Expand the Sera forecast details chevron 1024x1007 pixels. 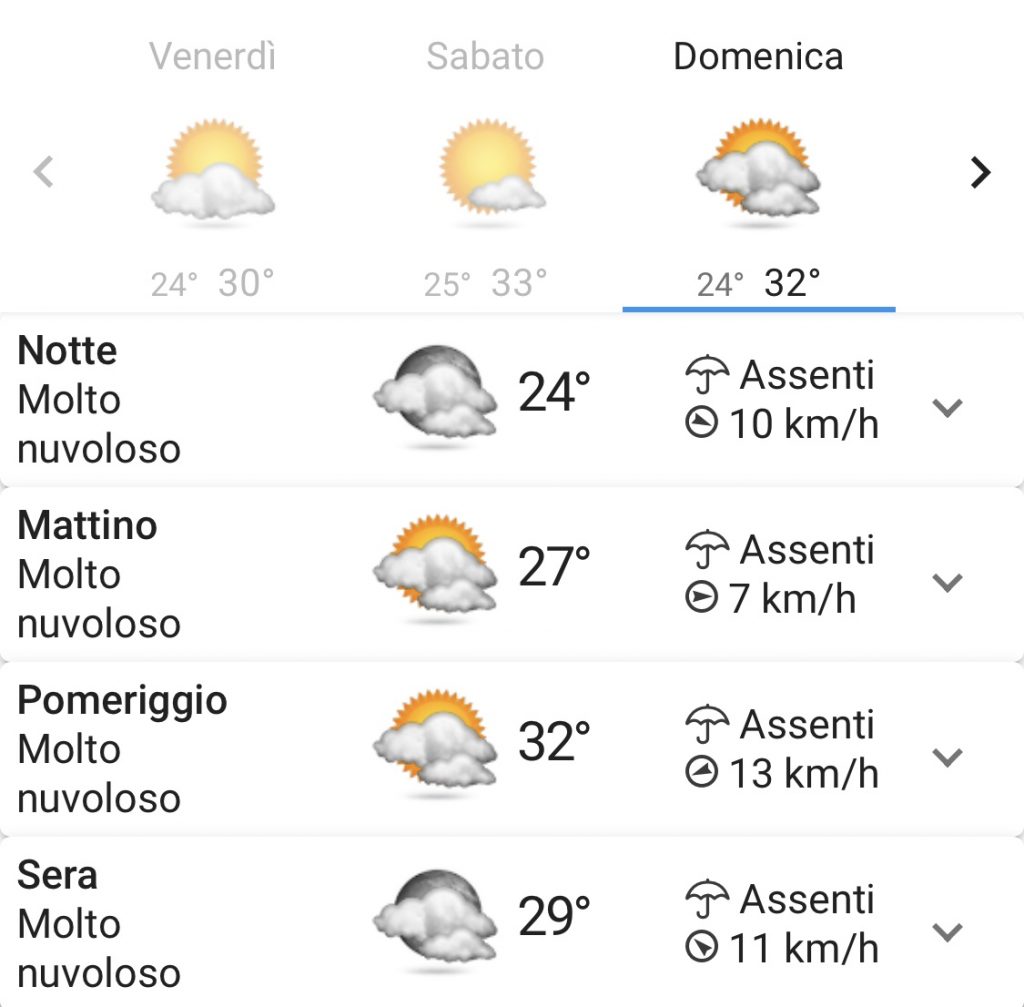point(947,932)
